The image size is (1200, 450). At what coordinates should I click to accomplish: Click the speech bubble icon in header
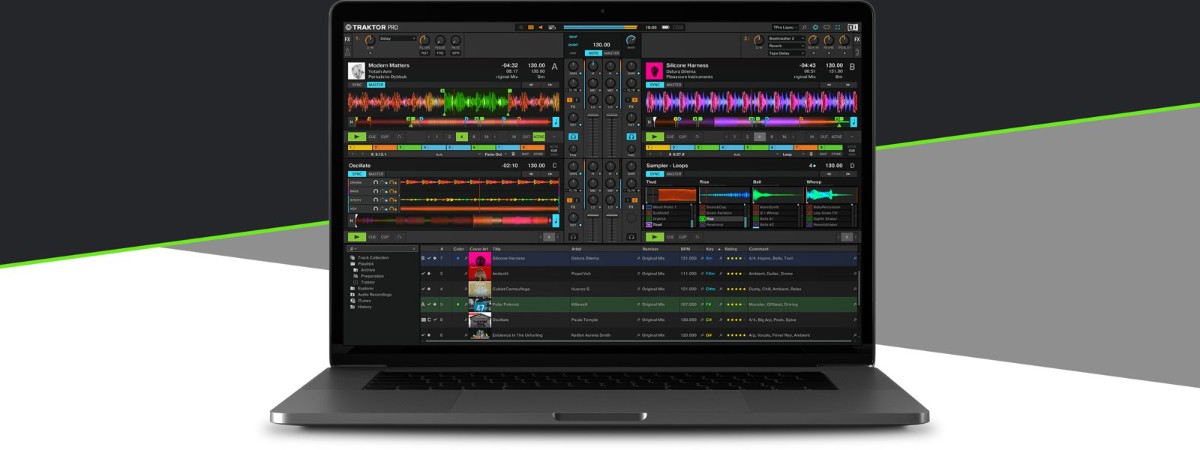point(826,27)
